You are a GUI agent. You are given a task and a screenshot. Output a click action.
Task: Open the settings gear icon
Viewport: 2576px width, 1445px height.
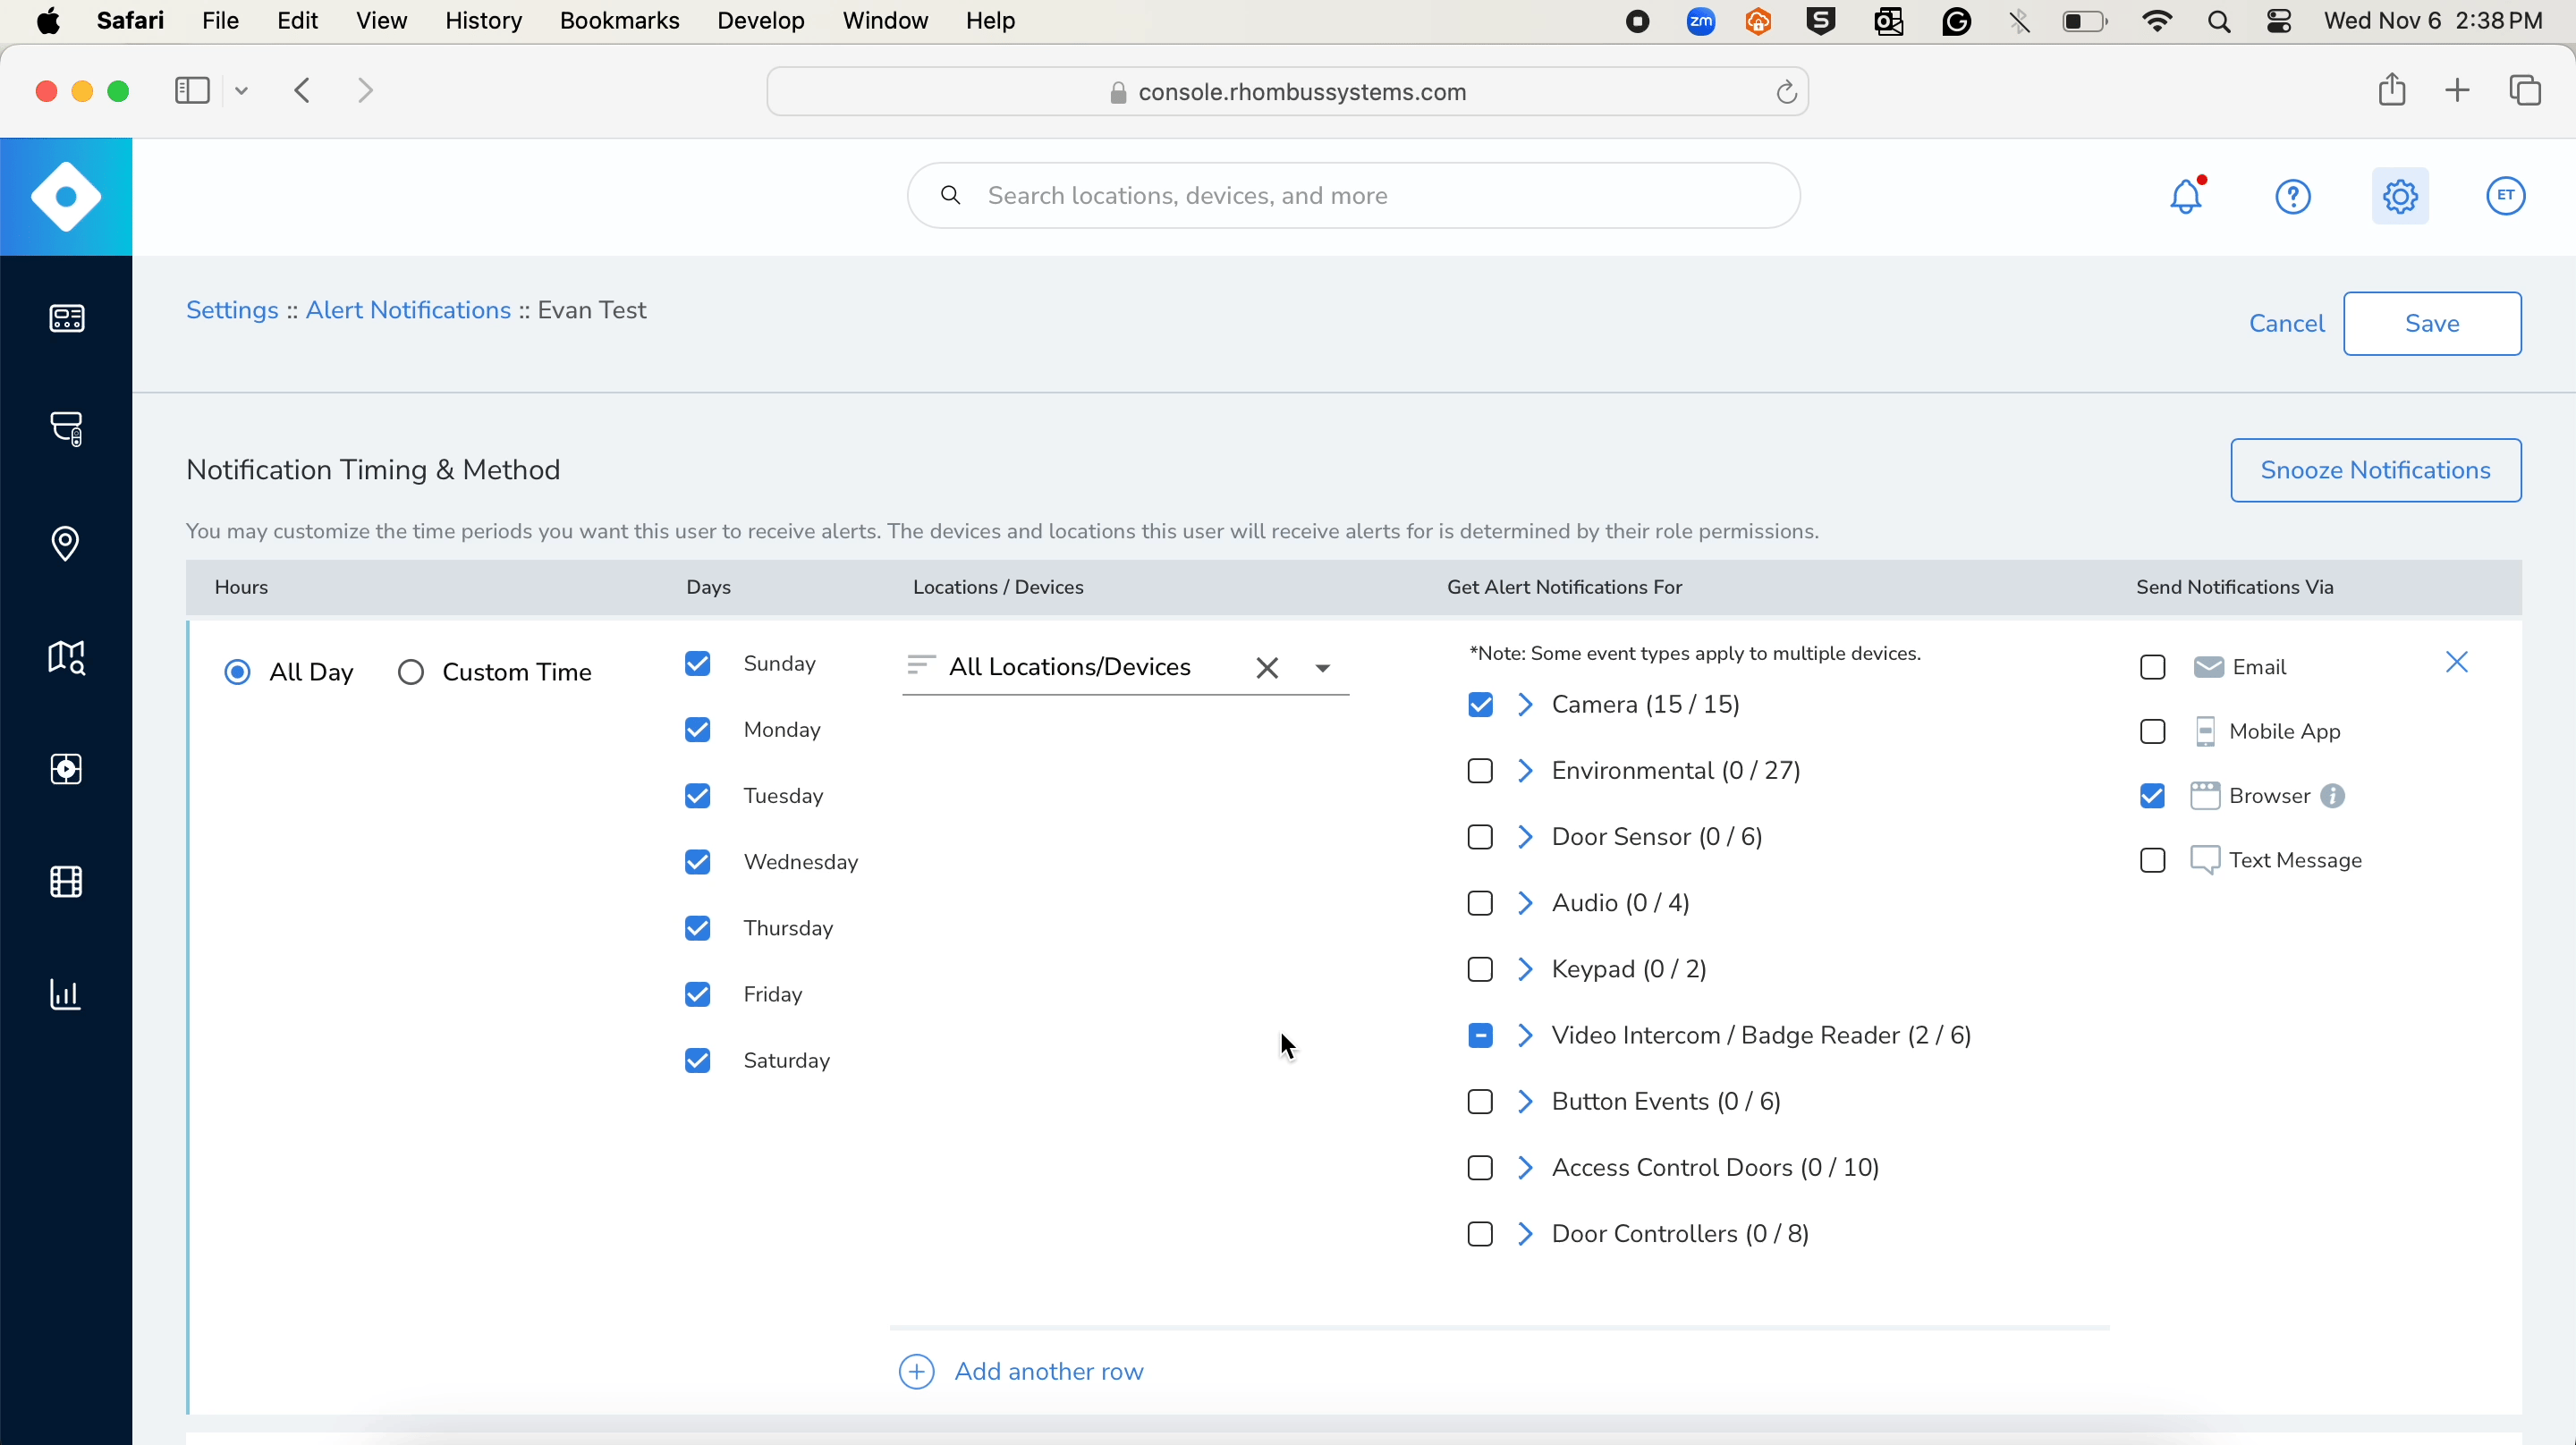point(2400,196)
